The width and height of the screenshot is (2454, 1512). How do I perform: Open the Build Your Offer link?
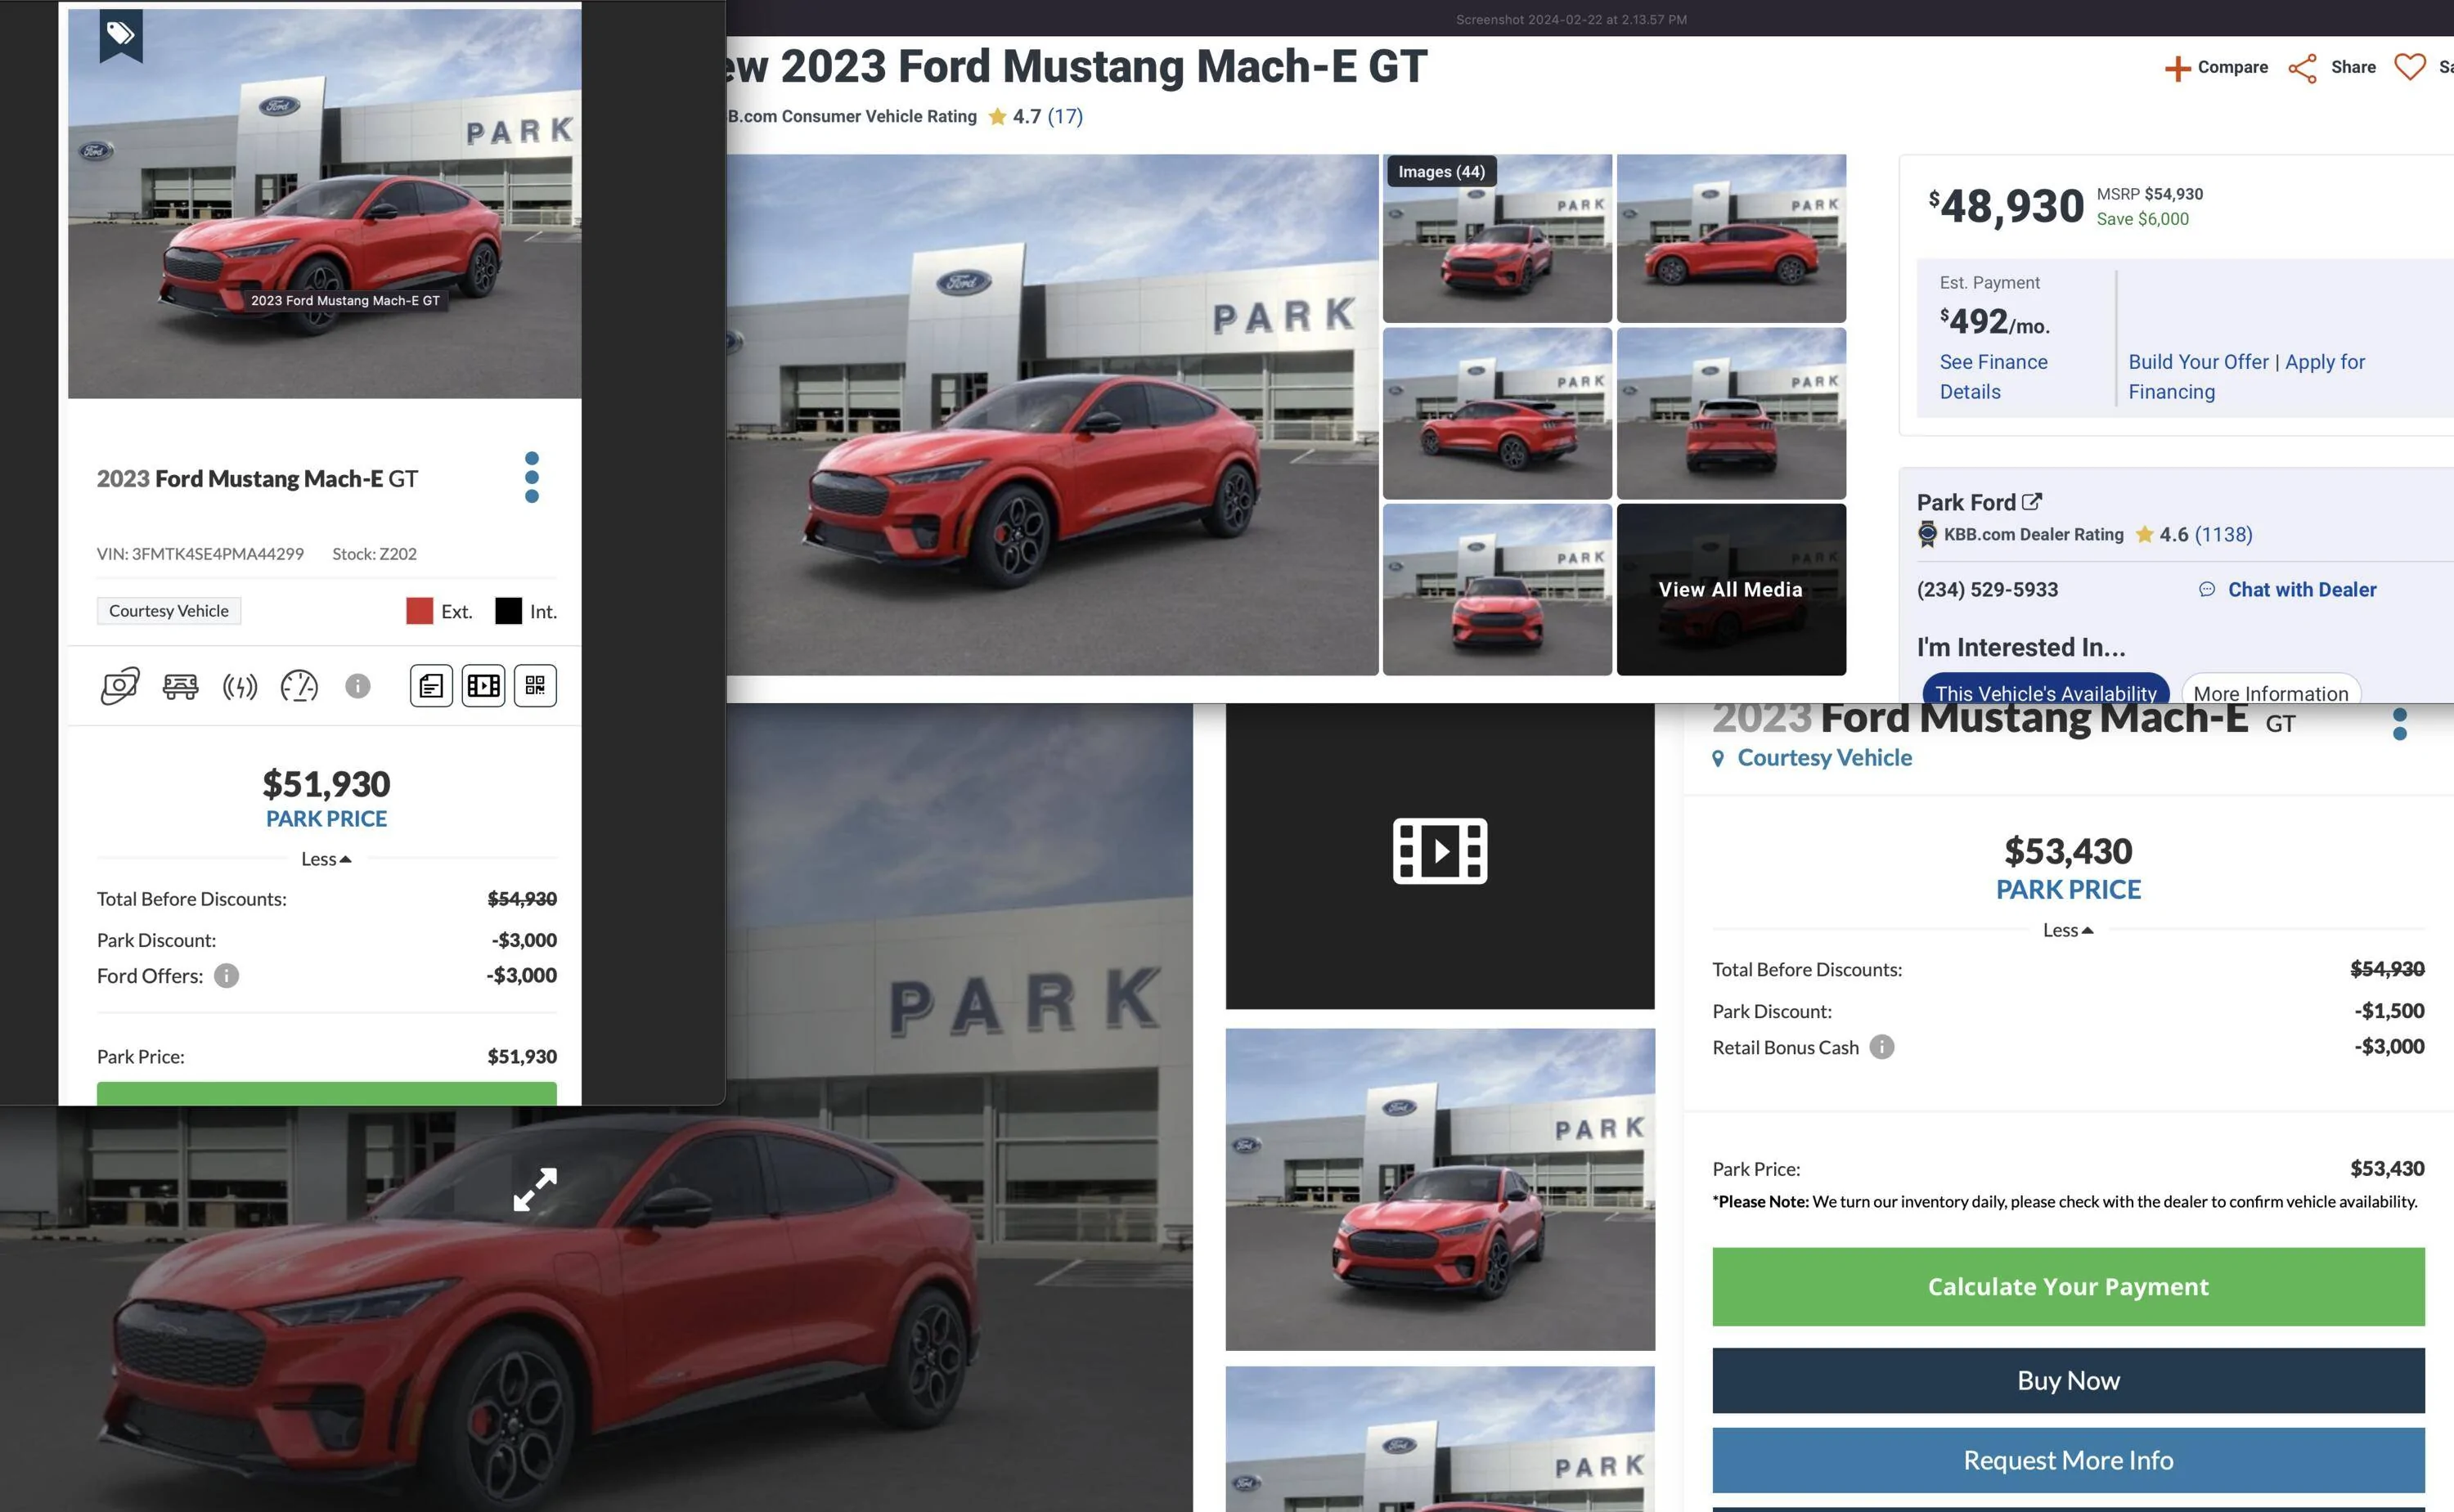pyautogui.click(x=2198, y=362)
